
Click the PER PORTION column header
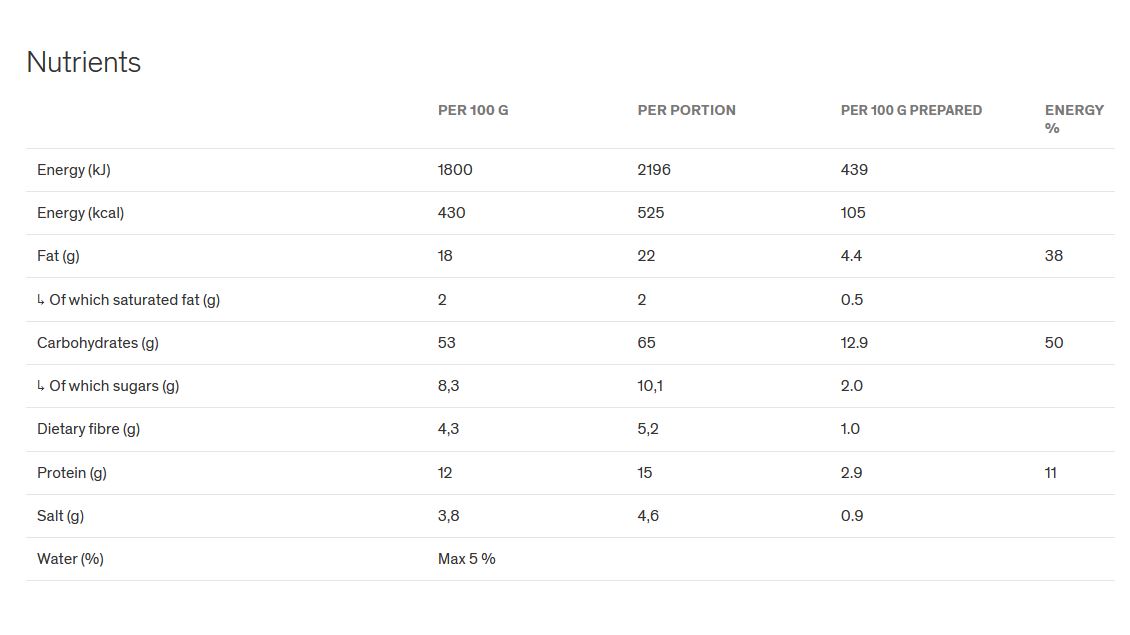click(686, 110)
